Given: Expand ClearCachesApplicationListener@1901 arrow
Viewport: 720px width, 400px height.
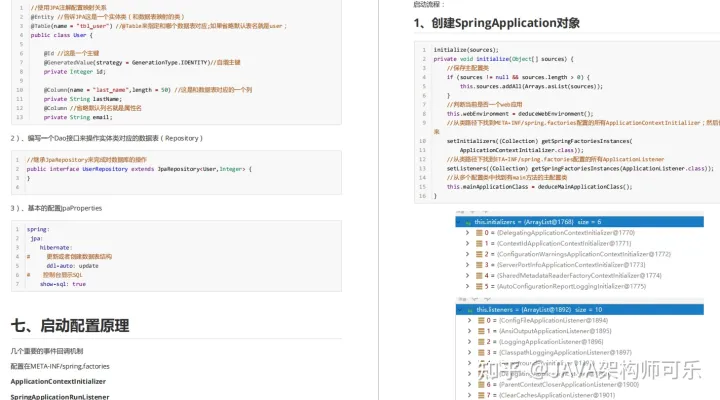Looking at the screenshot, I should pyautogui.click(x=469, y=395).
